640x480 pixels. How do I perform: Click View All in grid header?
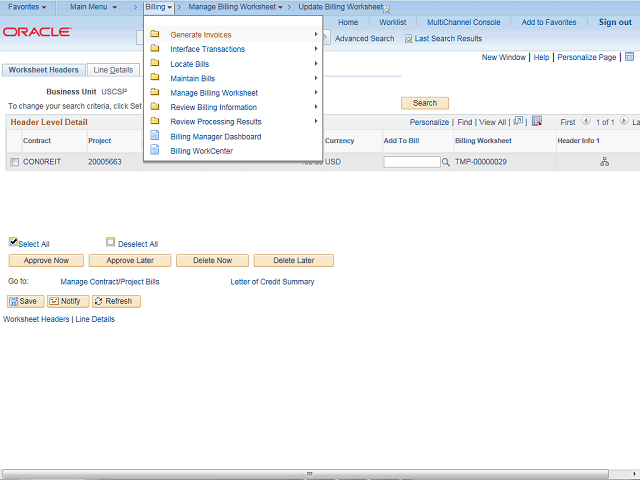click(492, 122)
